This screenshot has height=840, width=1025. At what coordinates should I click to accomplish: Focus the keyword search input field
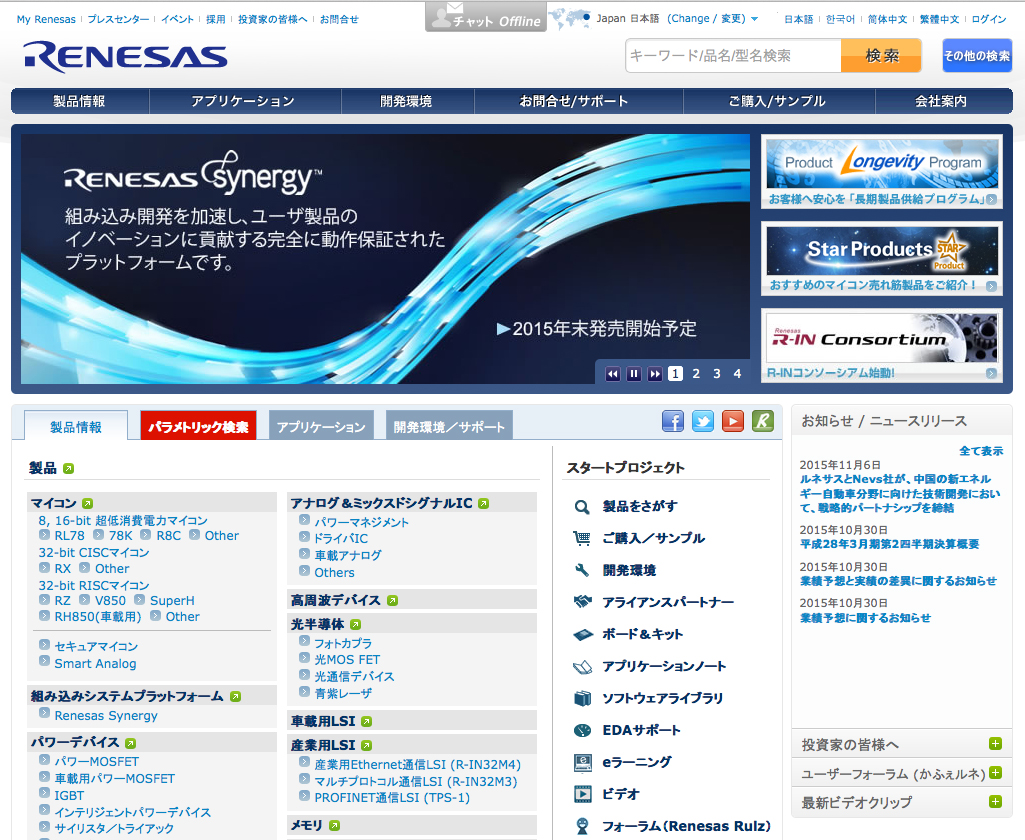(x=733, y=56)
